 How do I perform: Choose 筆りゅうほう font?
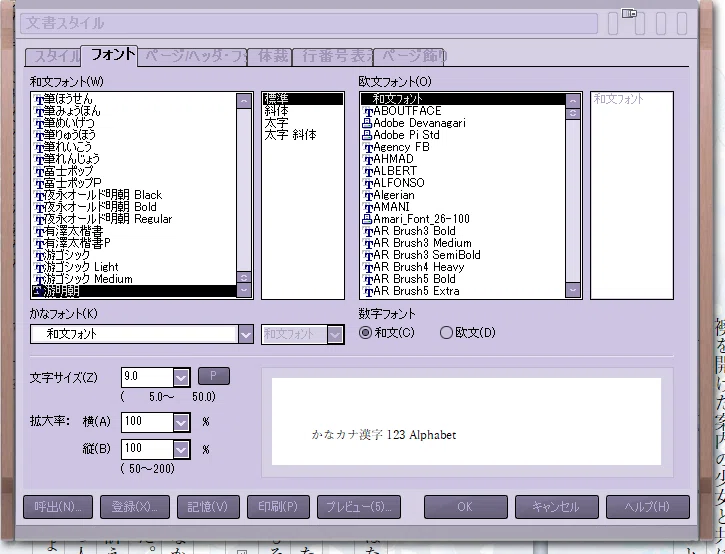coord(134,135)
